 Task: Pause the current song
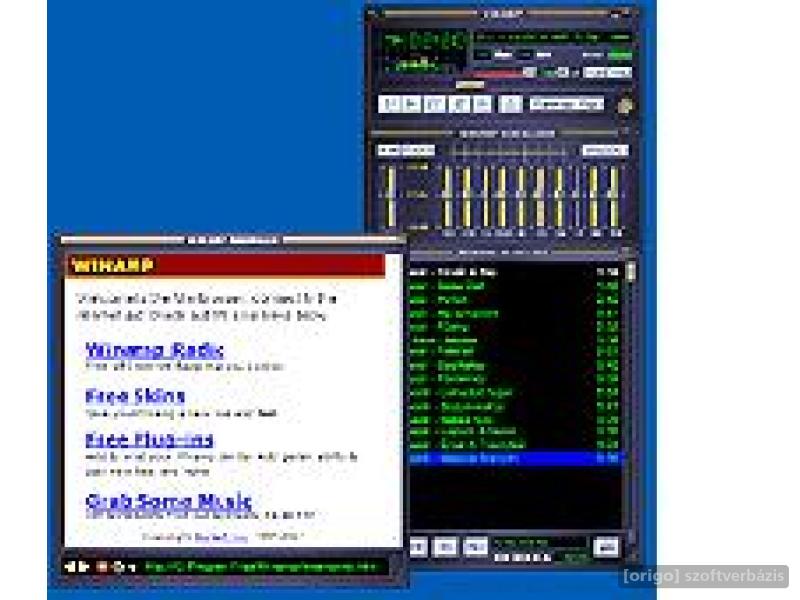click(435, 104)
